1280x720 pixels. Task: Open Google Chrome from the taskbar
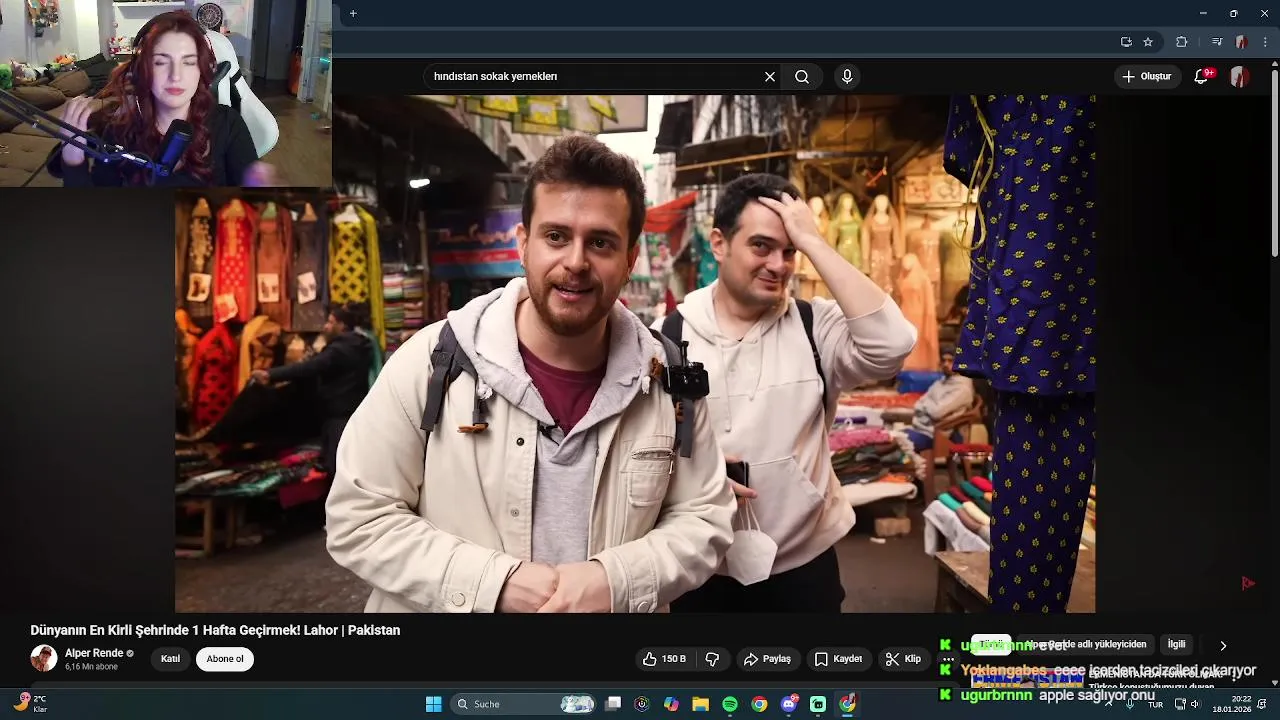point(759,704)
